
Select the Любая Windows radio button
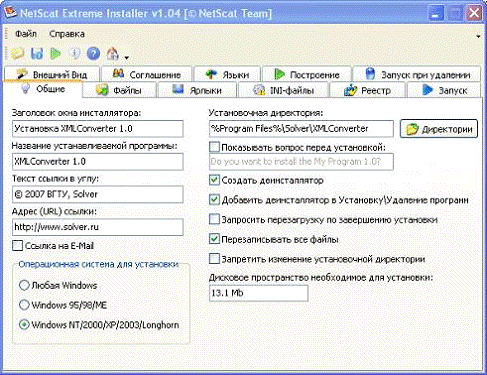24,285
